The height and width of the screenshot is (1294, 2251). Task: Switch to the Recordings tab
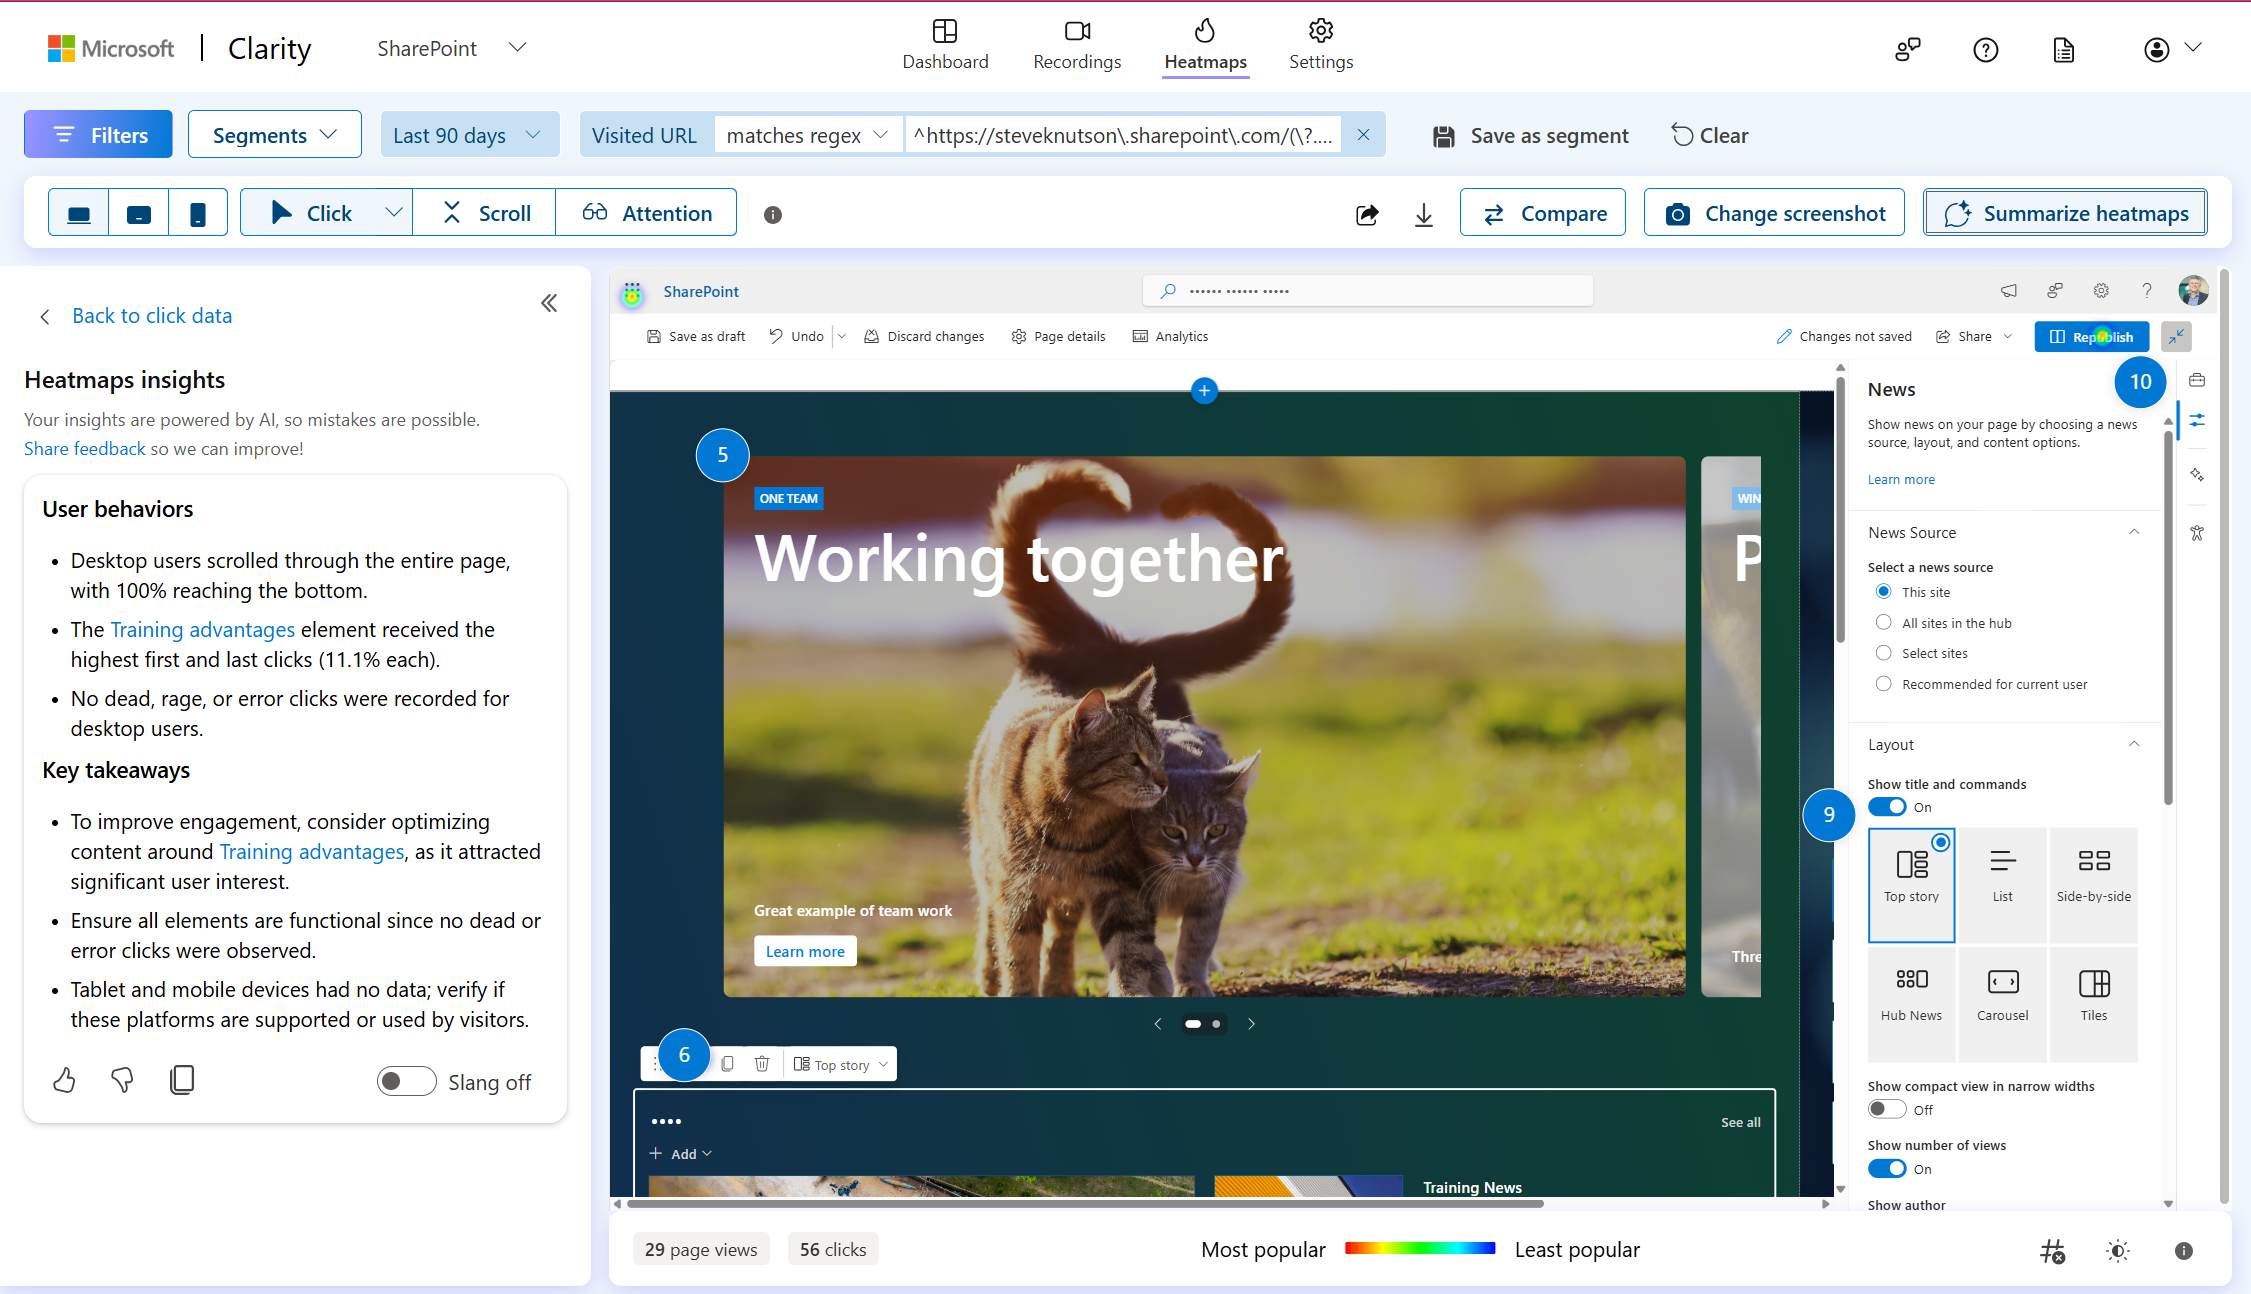click(x=1077, y=46)
